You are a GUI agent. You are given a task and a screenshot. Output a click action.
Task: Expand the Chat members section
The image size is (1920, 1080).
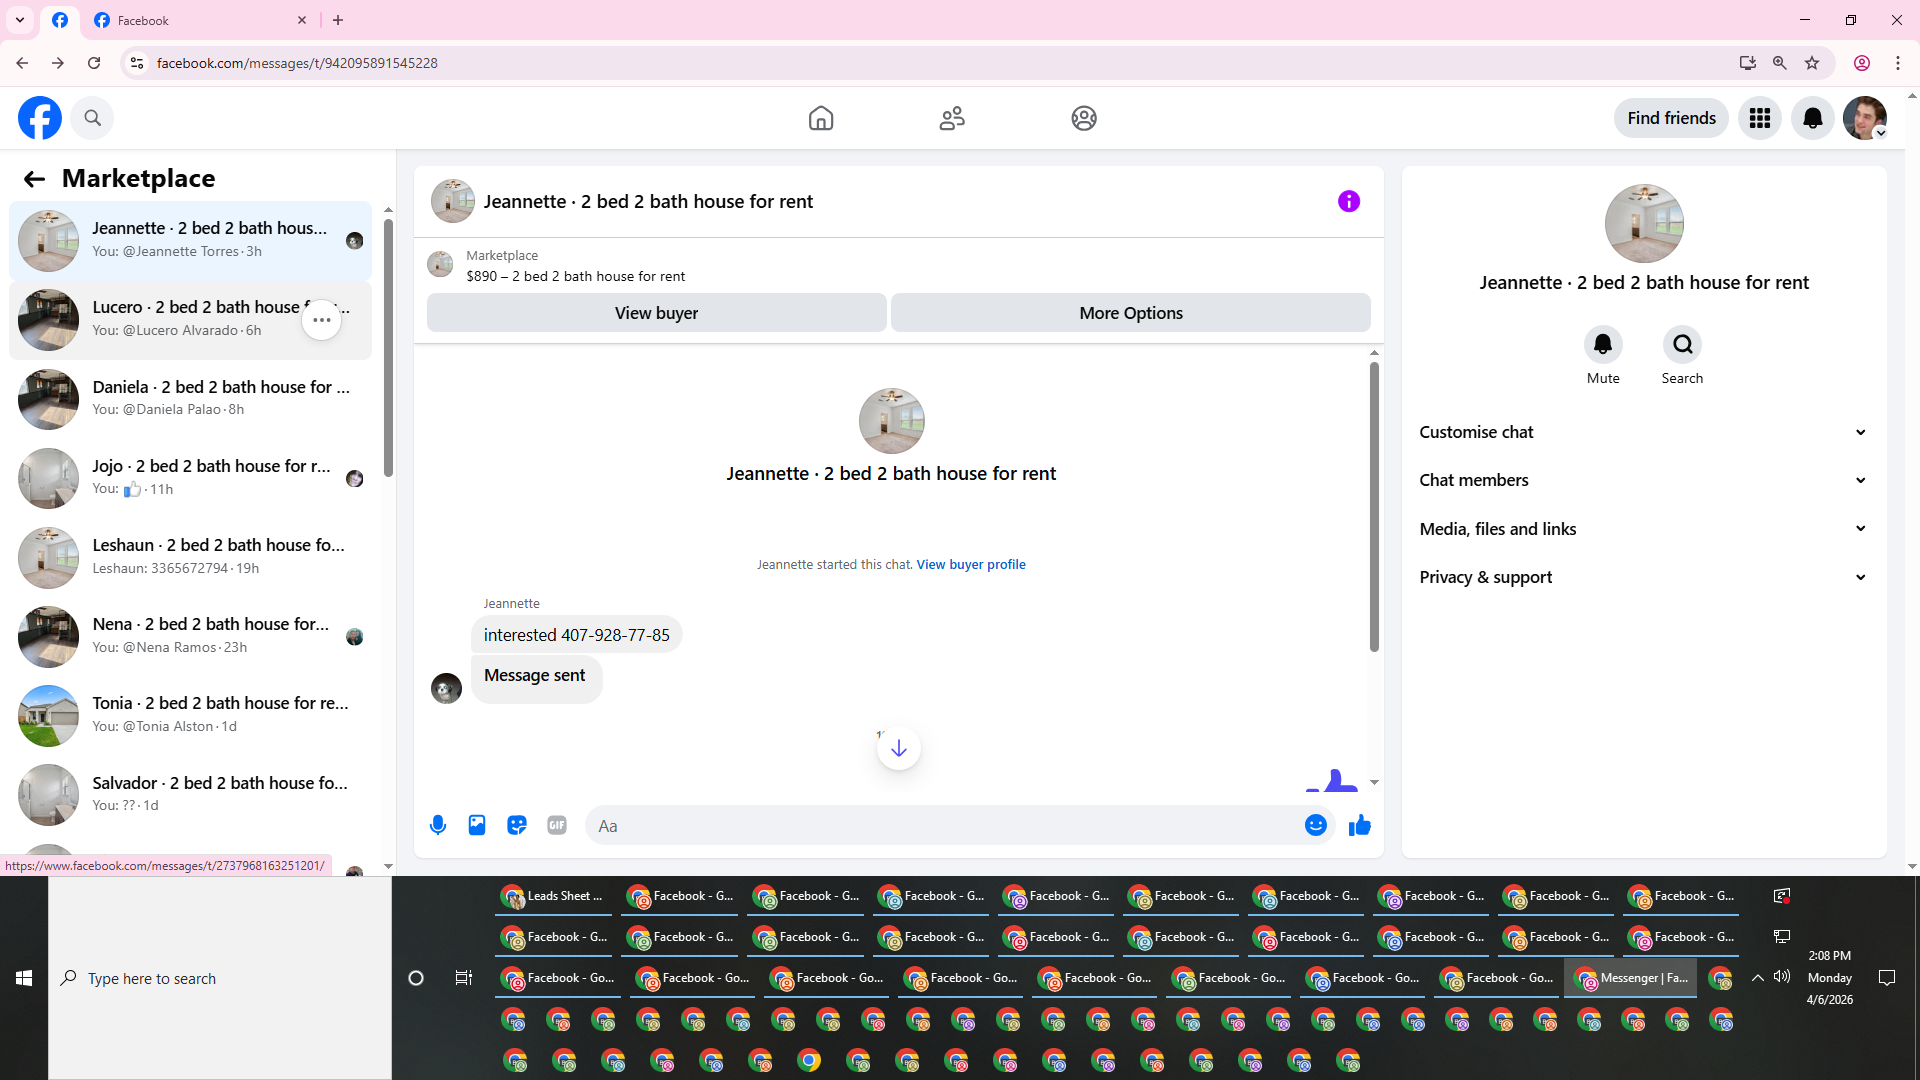pos(1644,480)
